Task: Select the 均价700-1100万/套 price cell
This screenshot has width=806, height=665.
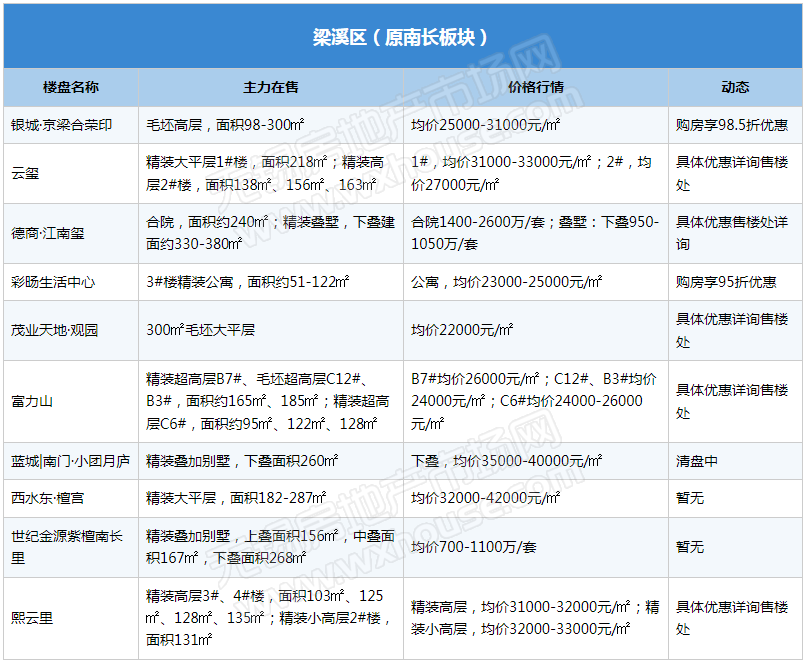Action: pos(474,547)
